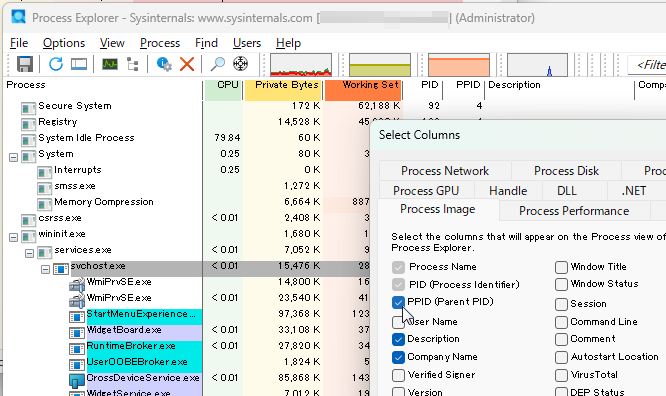The image size is (666, 396).
Task: Open the View menu
Action: pyautogui.click(x=112, y=43)
